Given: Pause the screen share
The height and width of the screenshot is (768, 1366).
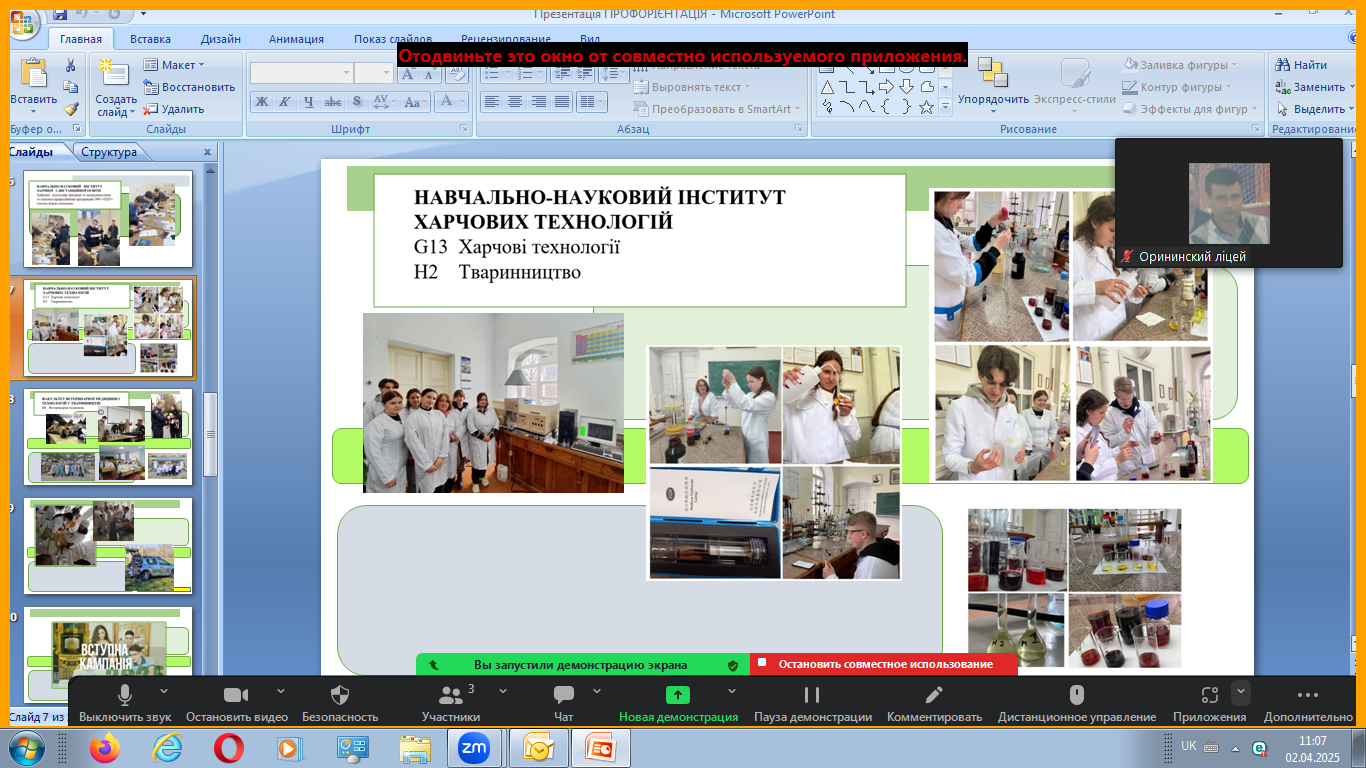Looking at the screenshot, I should [x=812, y=695].
